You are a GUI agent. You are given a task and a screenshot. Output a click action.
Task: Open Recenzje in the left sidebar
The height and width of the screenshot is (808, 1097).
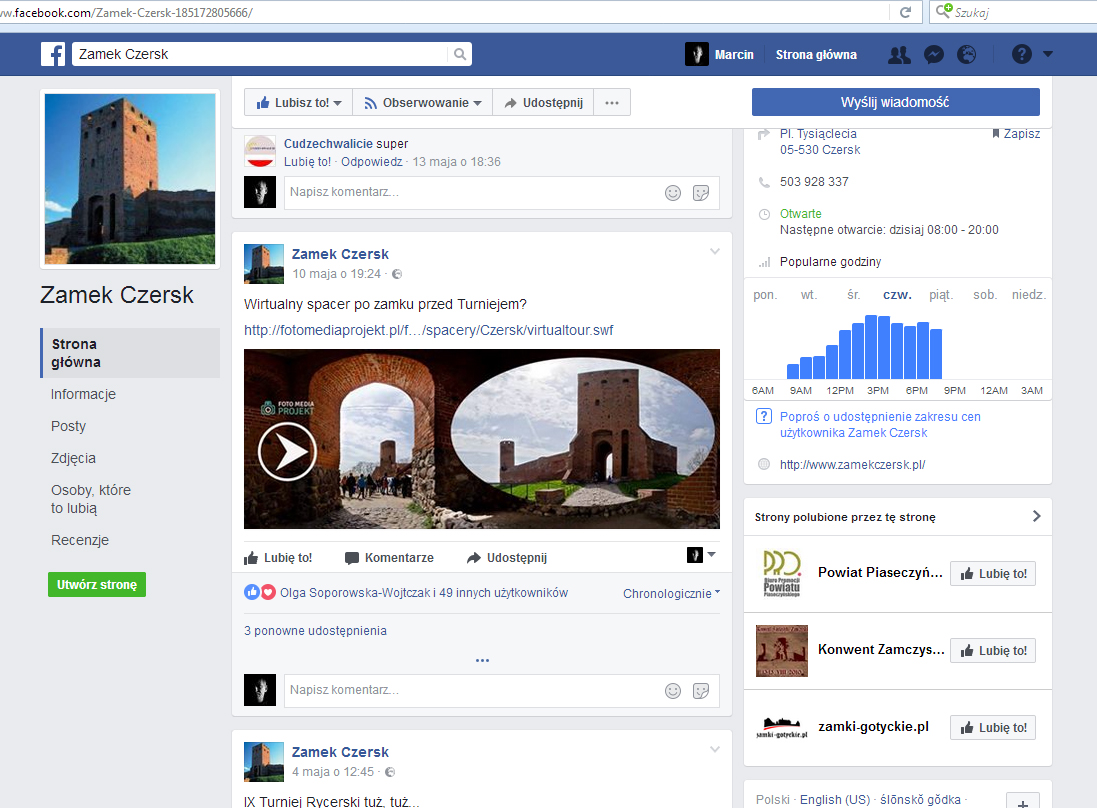coord(80,540)
